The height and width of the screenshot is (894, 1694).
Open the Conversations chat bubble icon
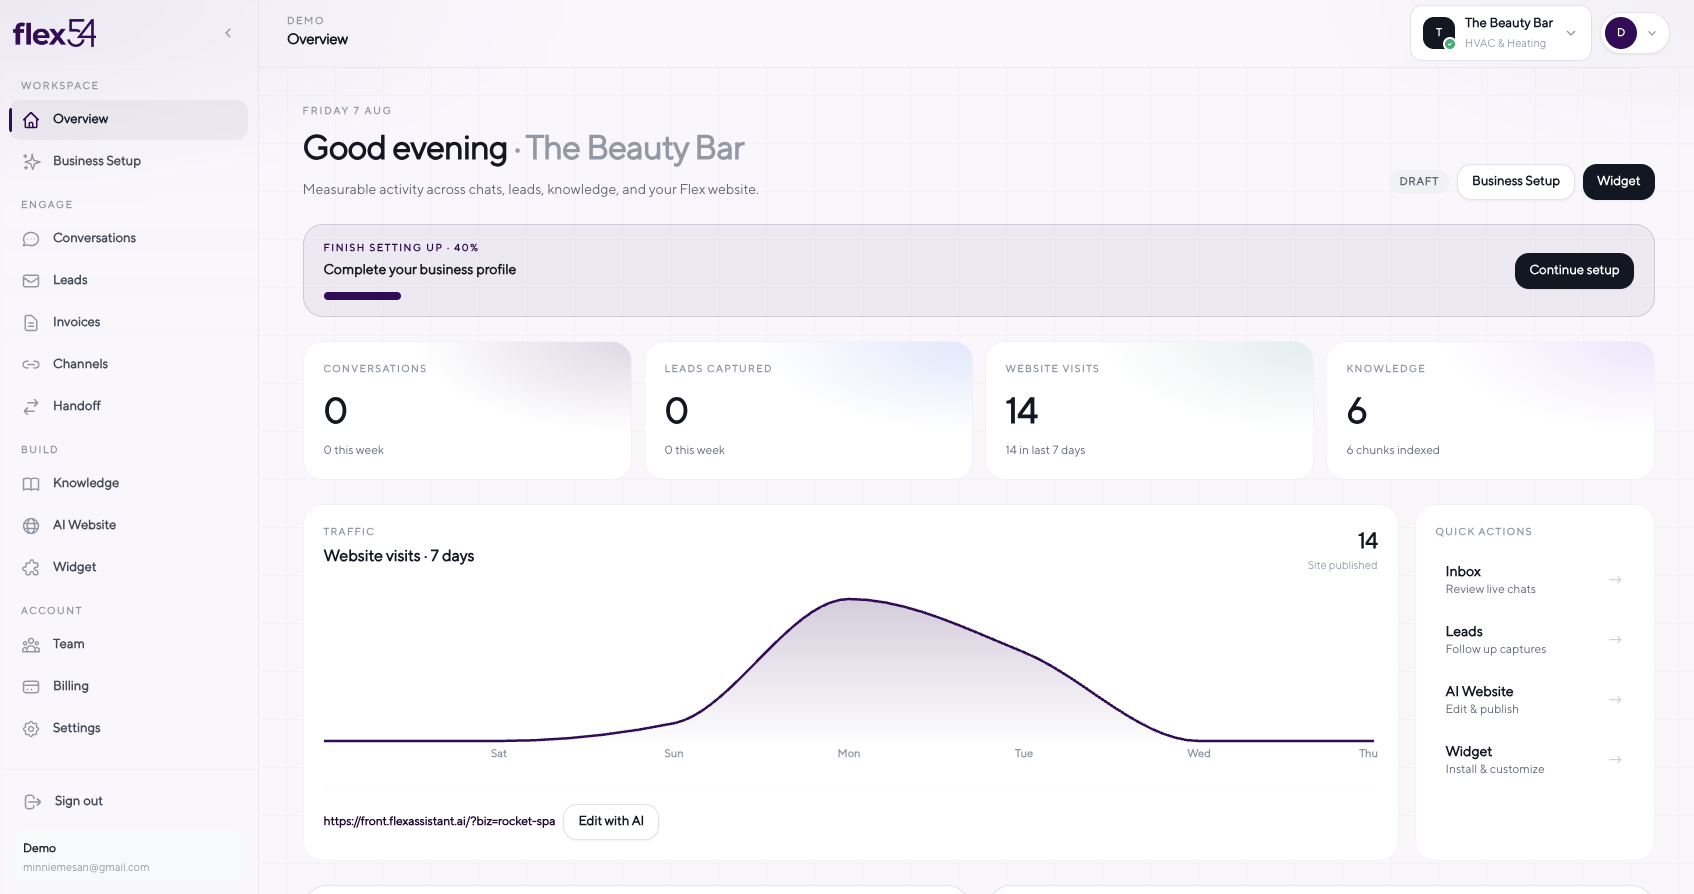point(31,239)
